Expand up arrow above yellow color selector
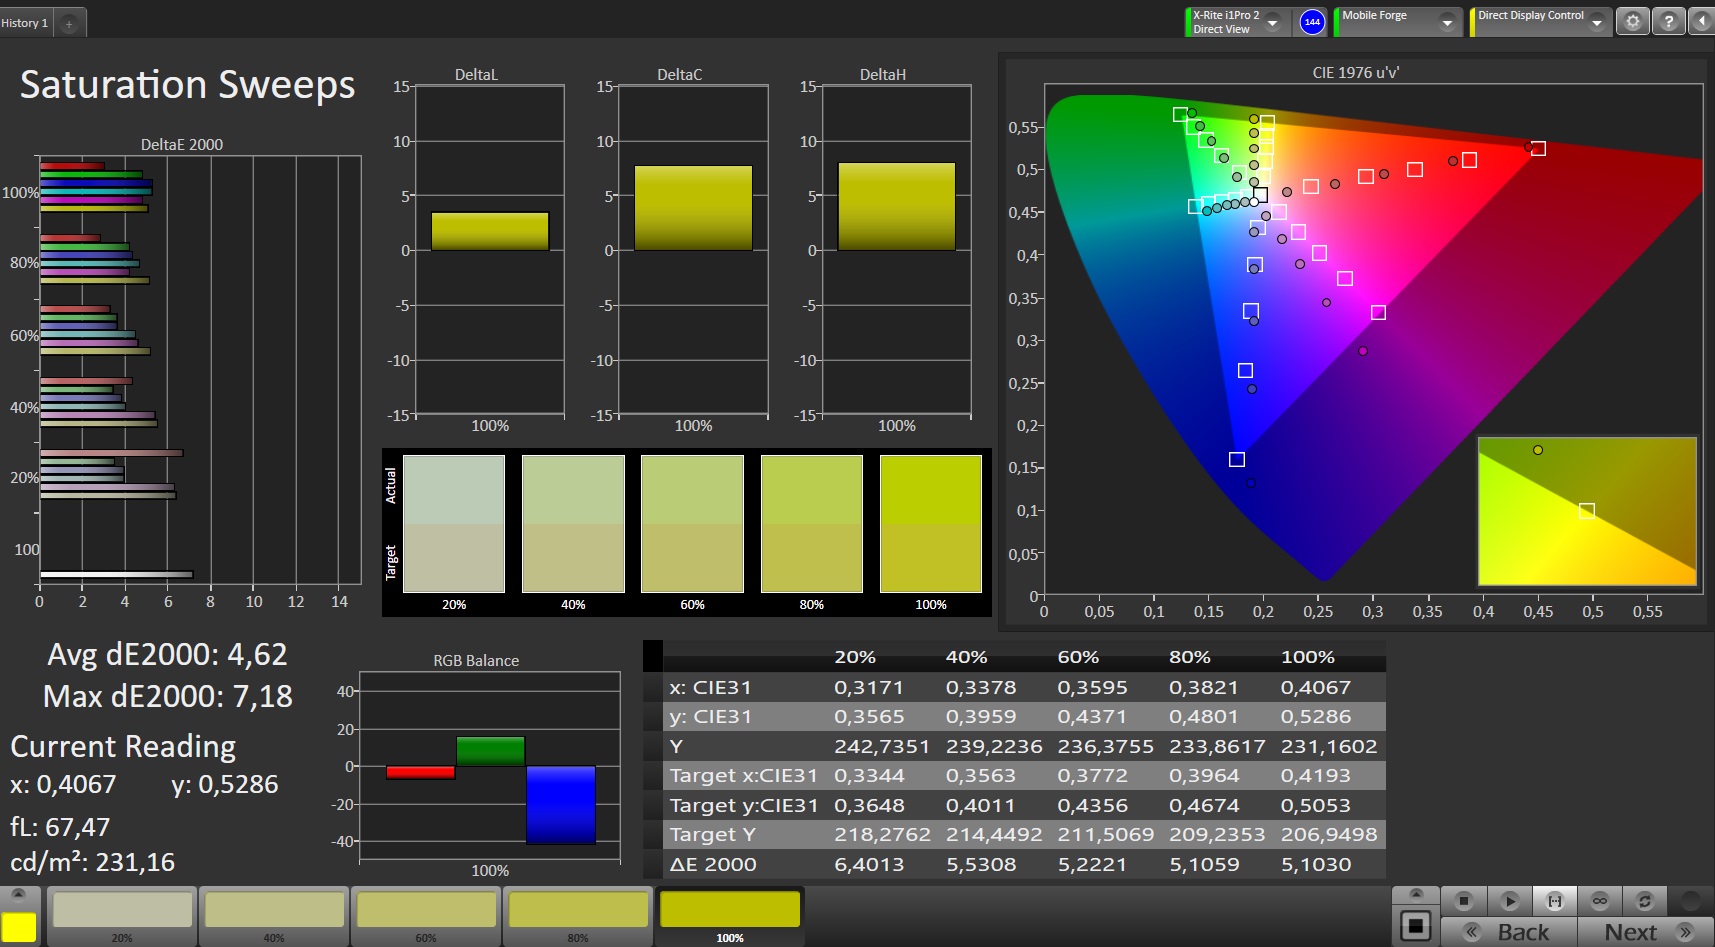This screenshot has width=1715, height=947. pos(19,894)
